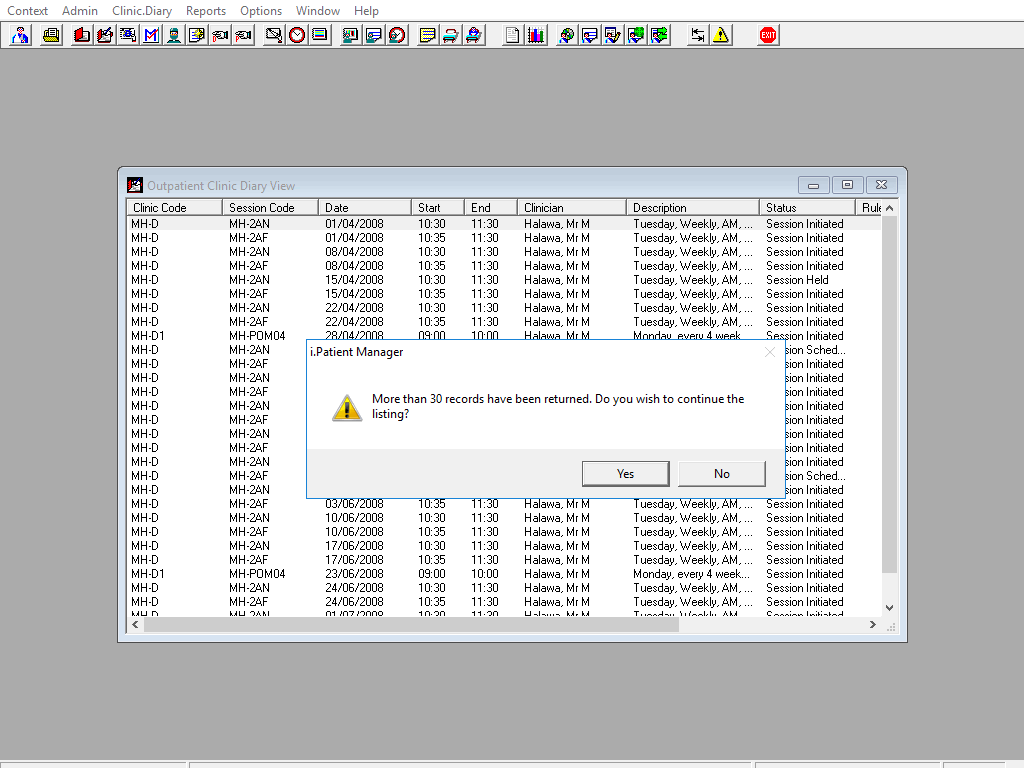Image resolution: width=1024 pixels, height=768 pixels.
Task: Click the blank document toolbar icon
Action: click(x=512, y=35)
